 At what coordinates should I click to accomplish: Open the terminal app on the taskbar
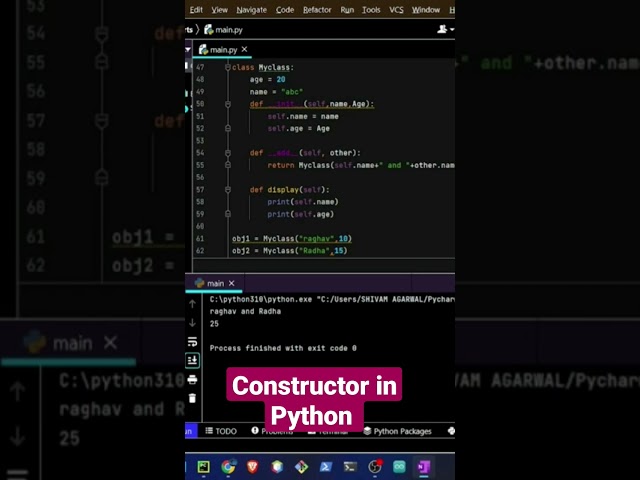(x=350, y=467)
